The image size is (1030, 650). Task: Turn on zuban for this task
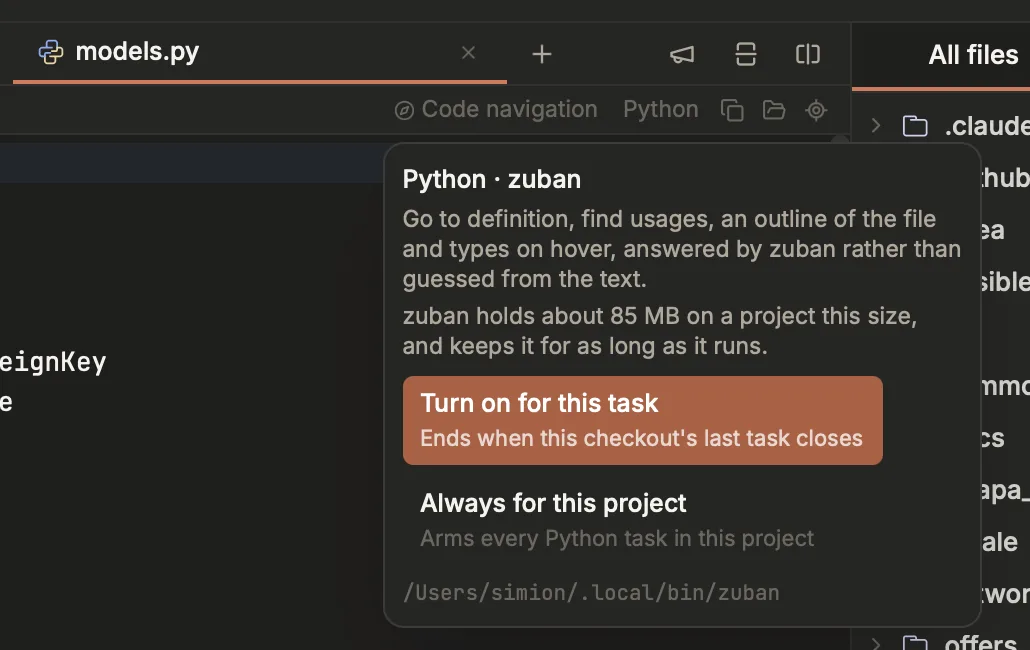pyautogui.click(x=642, y=420)
